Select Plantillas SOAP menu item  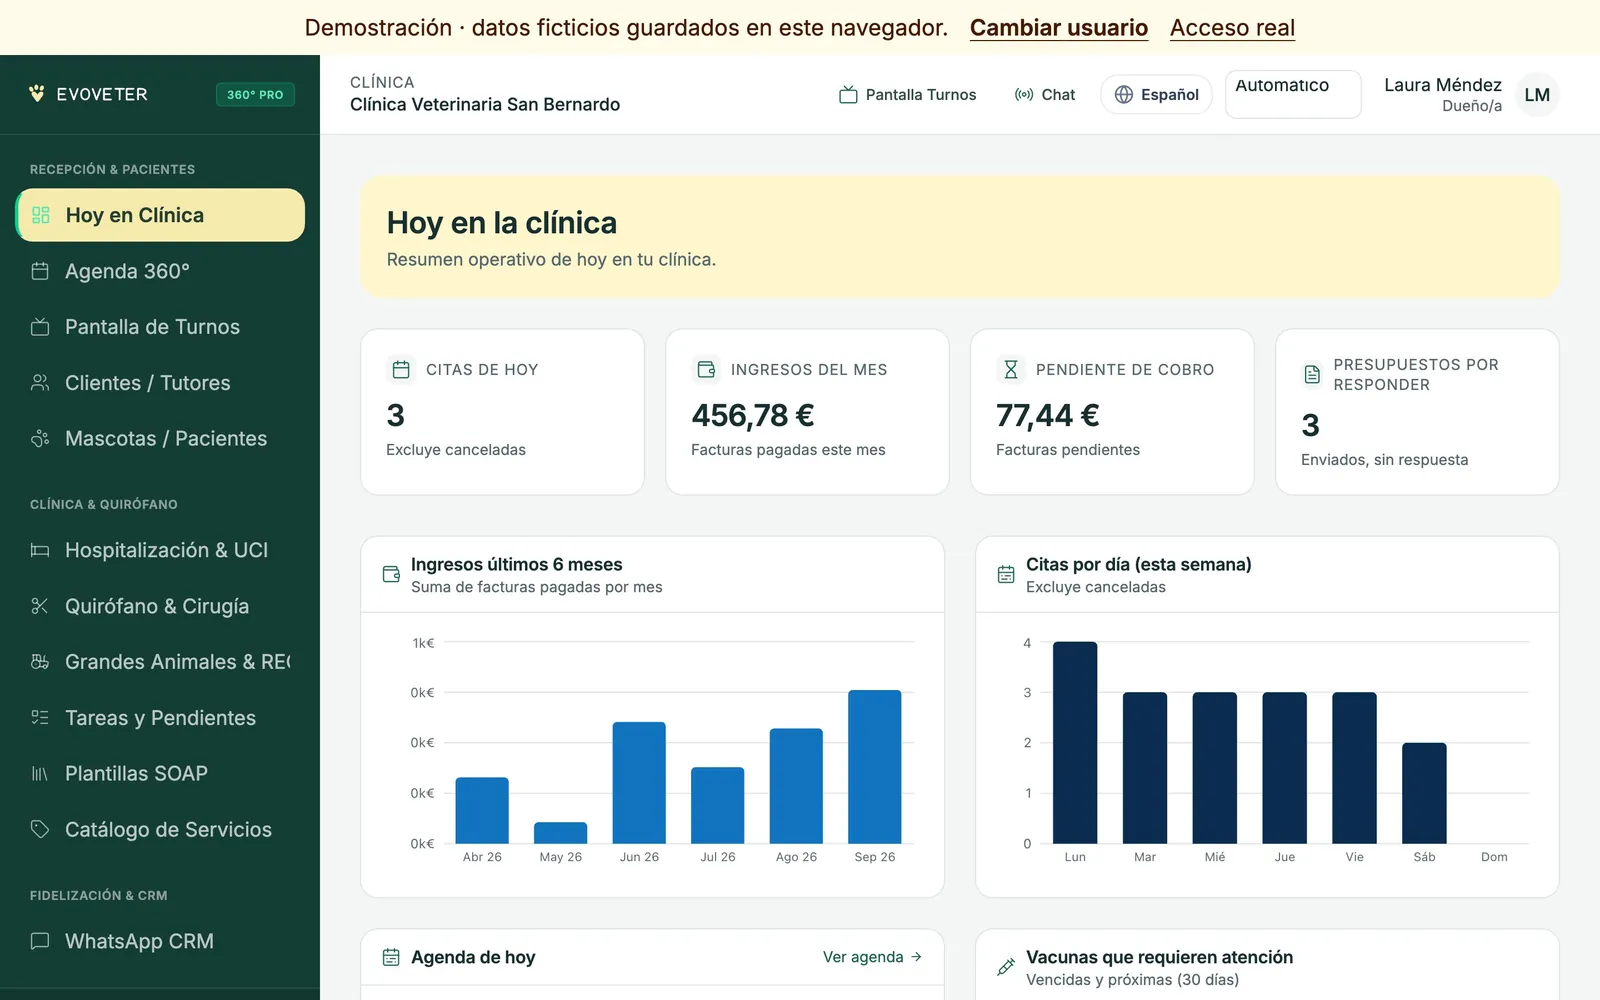click(160, 773)
